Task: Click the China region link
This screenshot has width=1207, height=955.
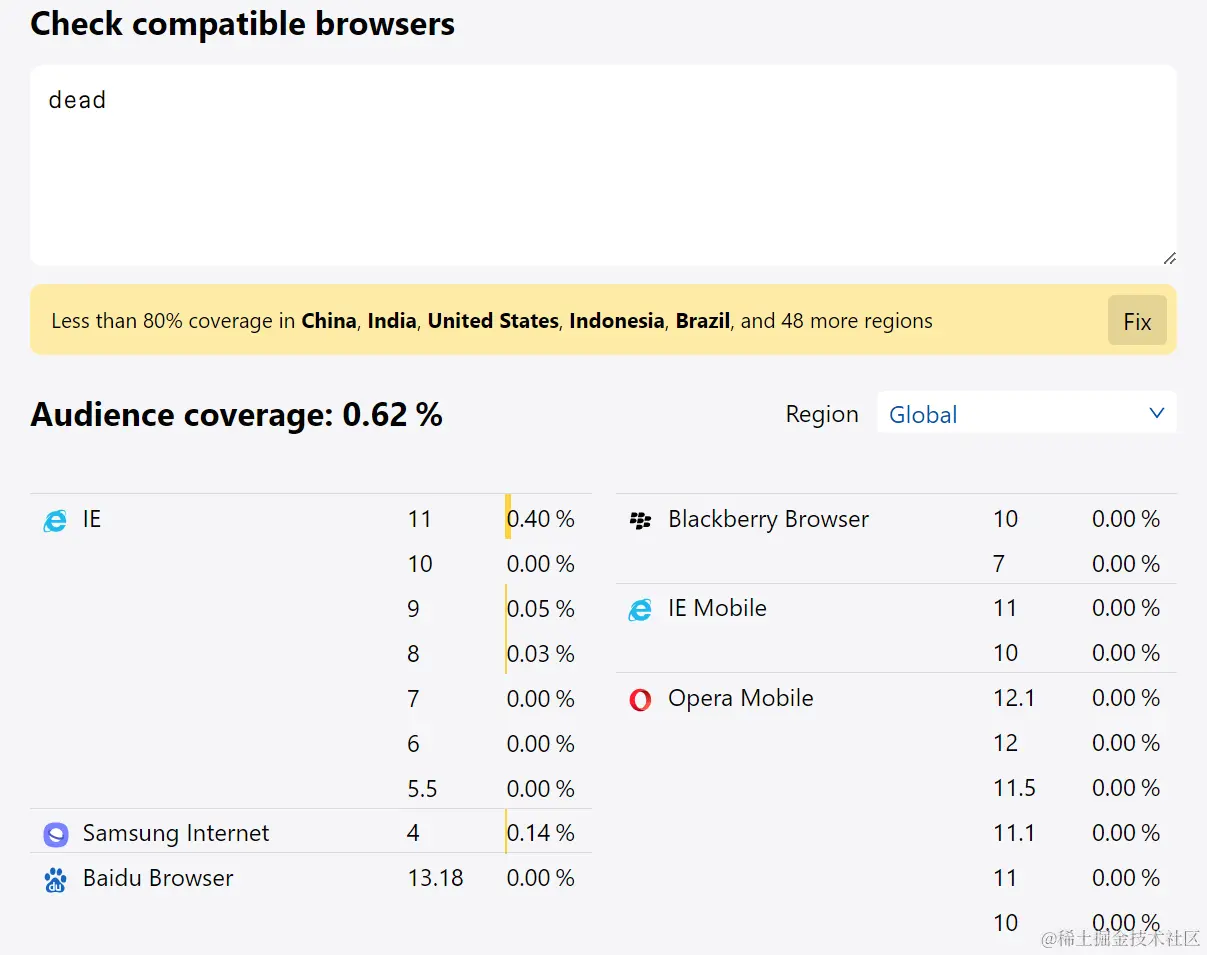Action: (329, 321)
